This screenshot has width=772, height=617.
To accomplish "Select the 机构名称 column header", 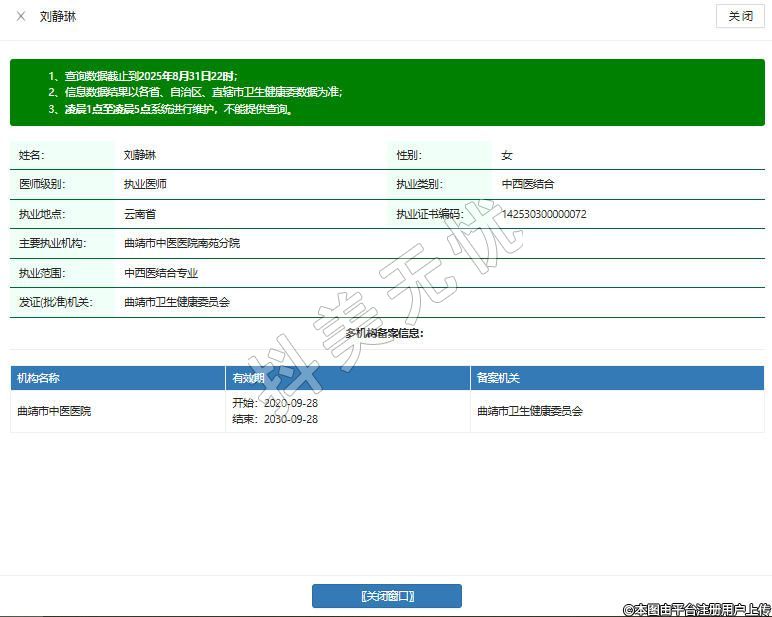I will (39, 378).
